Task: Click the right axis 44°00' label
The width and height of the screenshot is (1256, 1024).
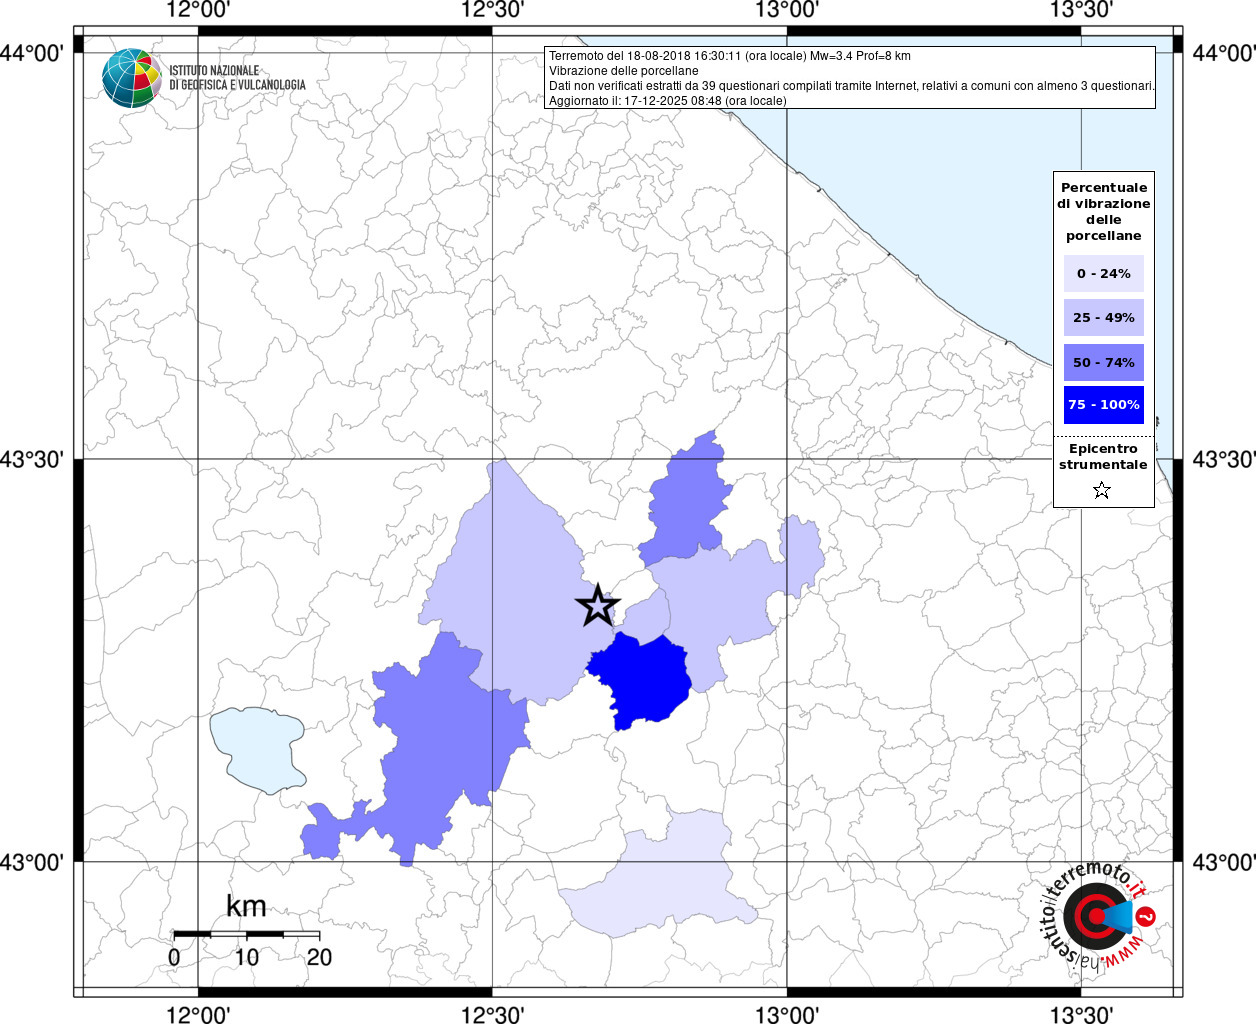Action: coord(1223,52)
